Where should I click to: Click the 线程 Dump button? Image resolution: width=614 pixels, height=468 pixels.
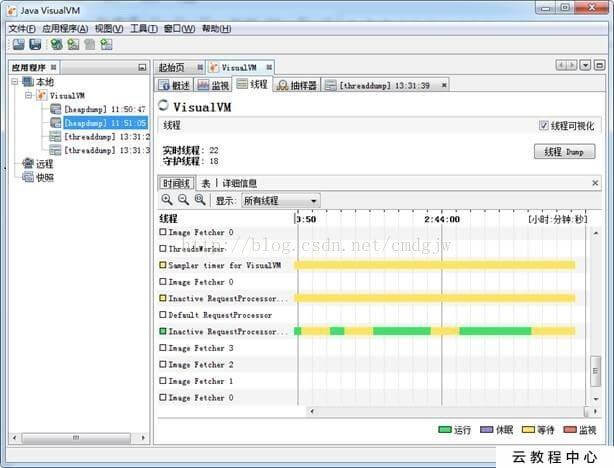[565, 152]
